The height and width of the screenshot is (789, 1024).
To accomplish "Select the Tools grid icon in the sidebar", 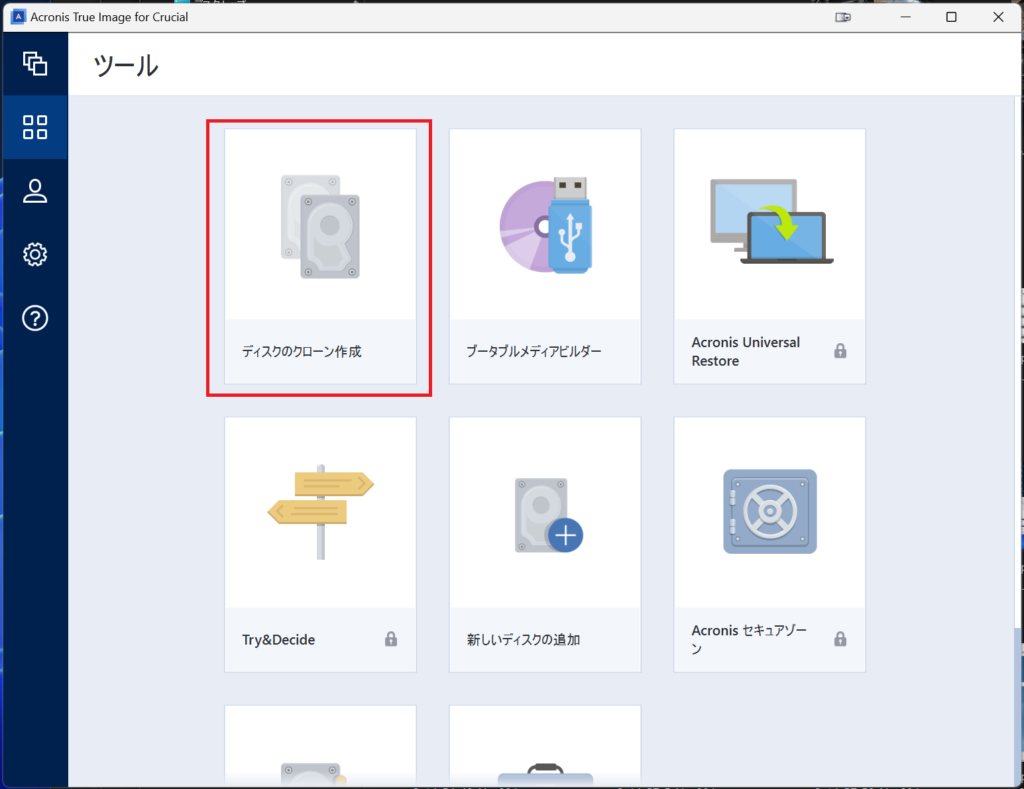I will tap(35, 127).
